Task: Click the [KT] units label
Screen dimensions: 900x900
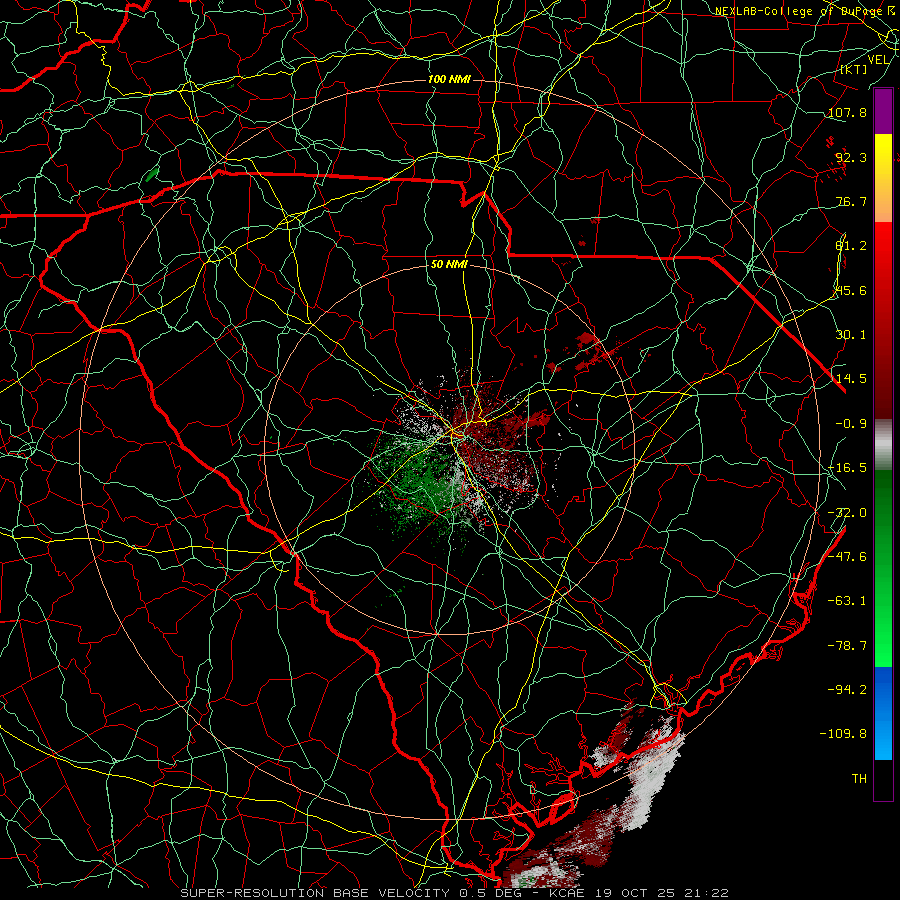Action: click(853, 69)
